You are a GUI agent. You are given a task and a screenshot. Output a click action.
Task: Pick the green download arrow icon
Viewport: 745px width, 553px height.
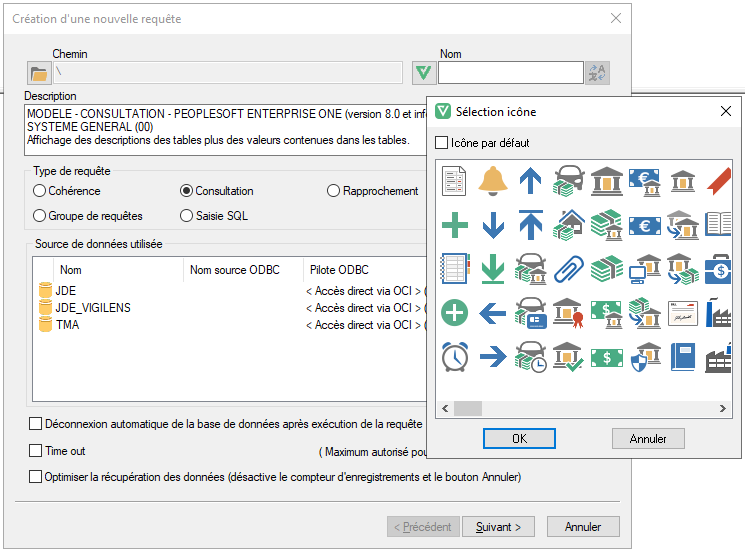click(492, 269)
